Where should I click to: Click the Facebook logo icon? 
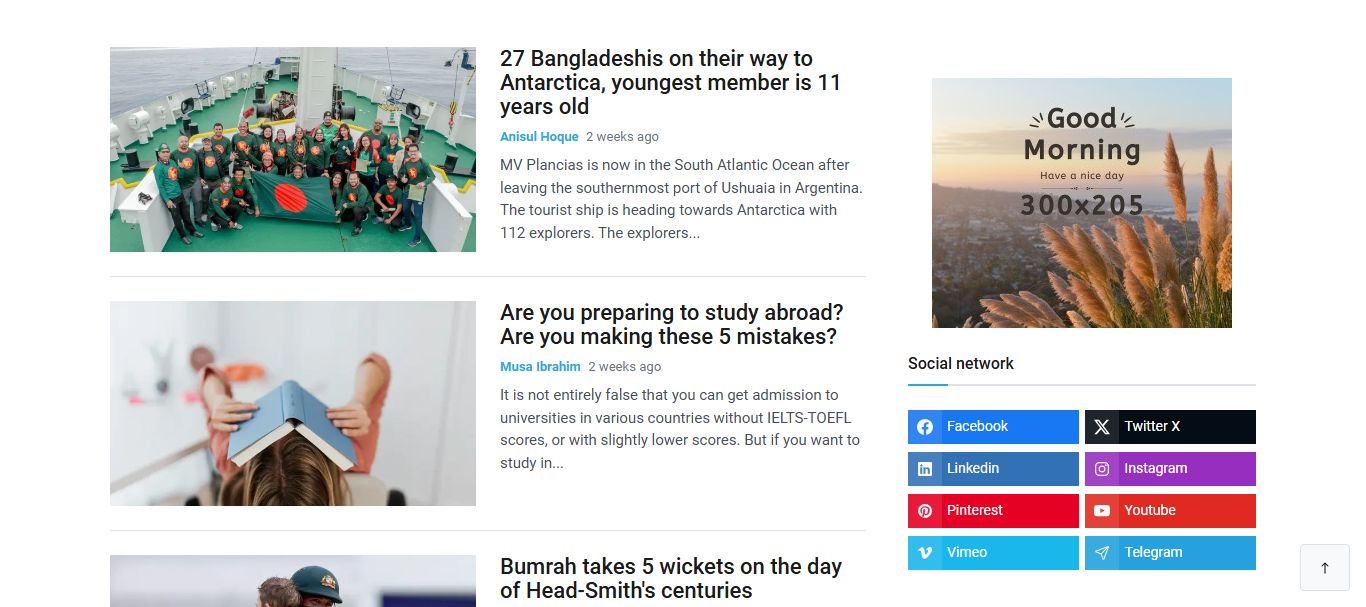pyautogui.click(x=925, y=427)
